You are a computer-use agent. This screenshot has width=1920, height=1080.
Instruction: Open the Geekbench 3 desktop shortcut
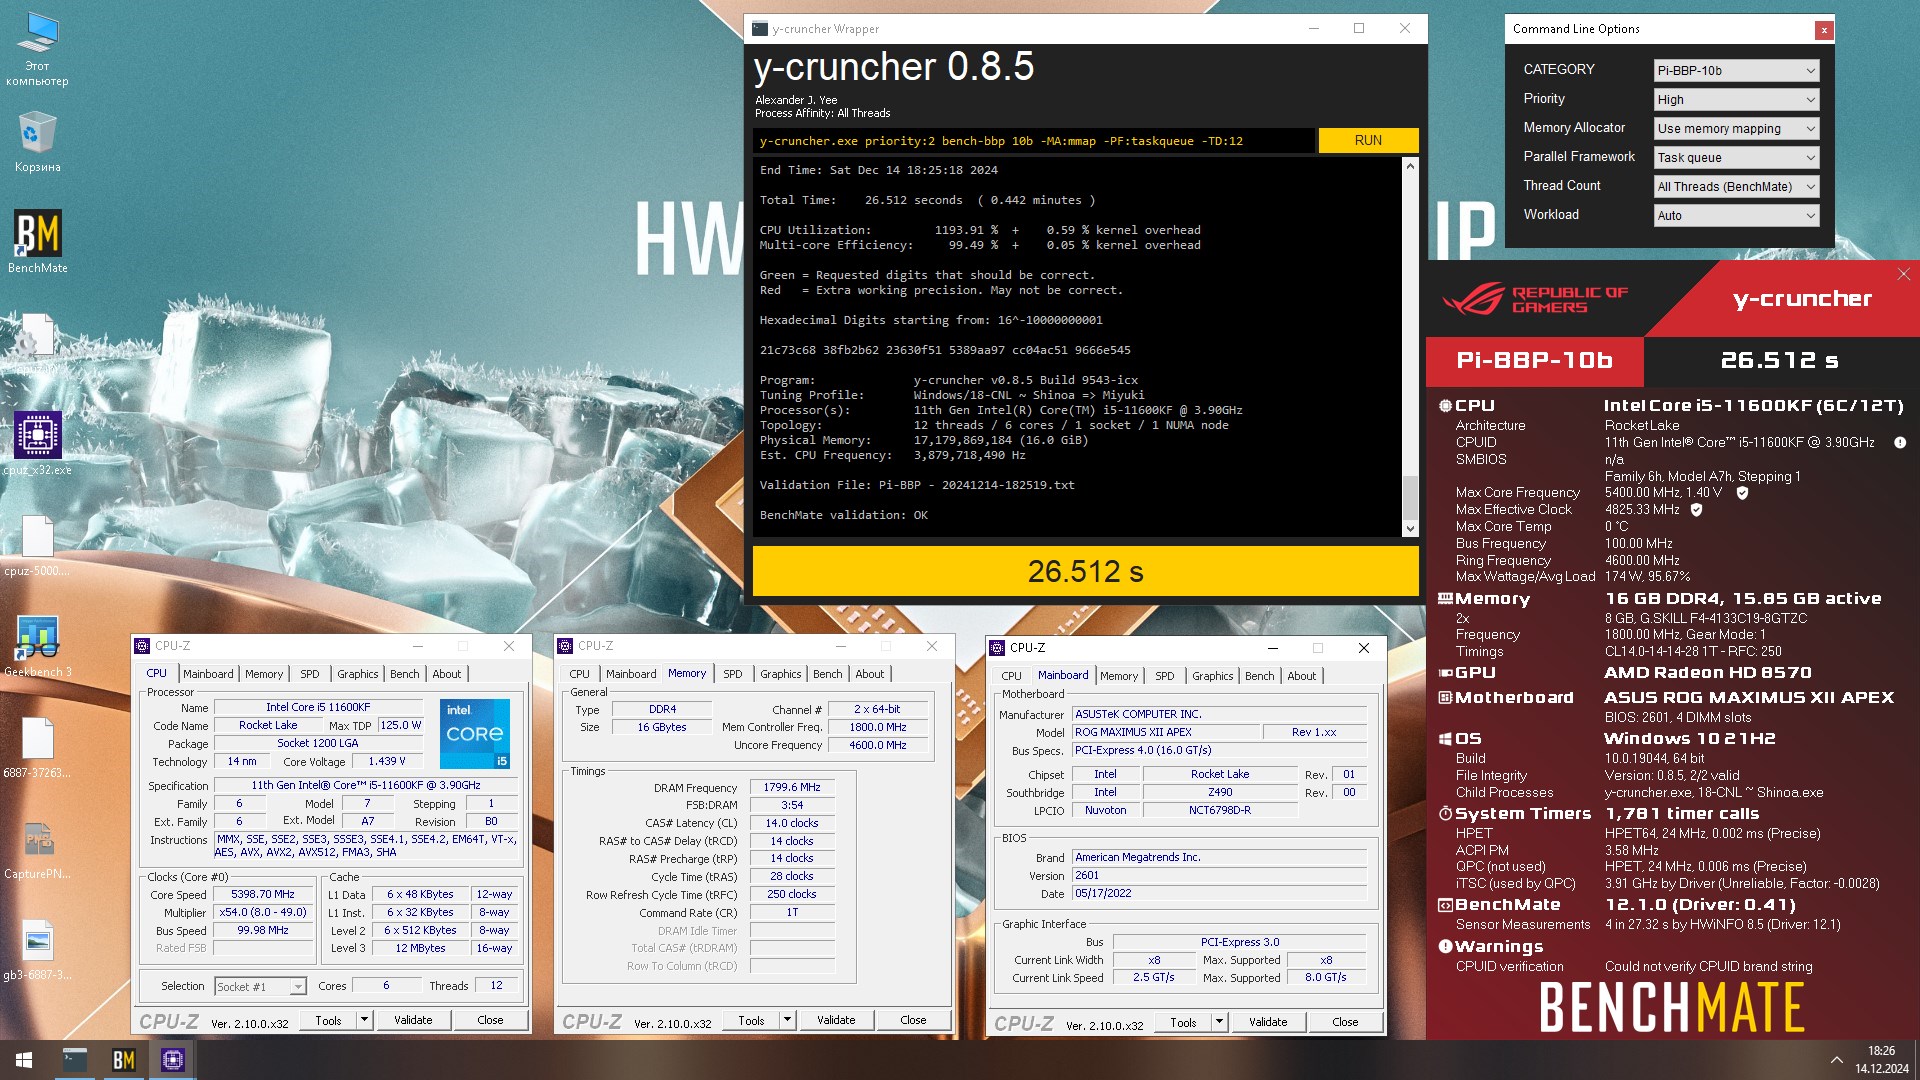pyautogui.click(x=37, y=646)
